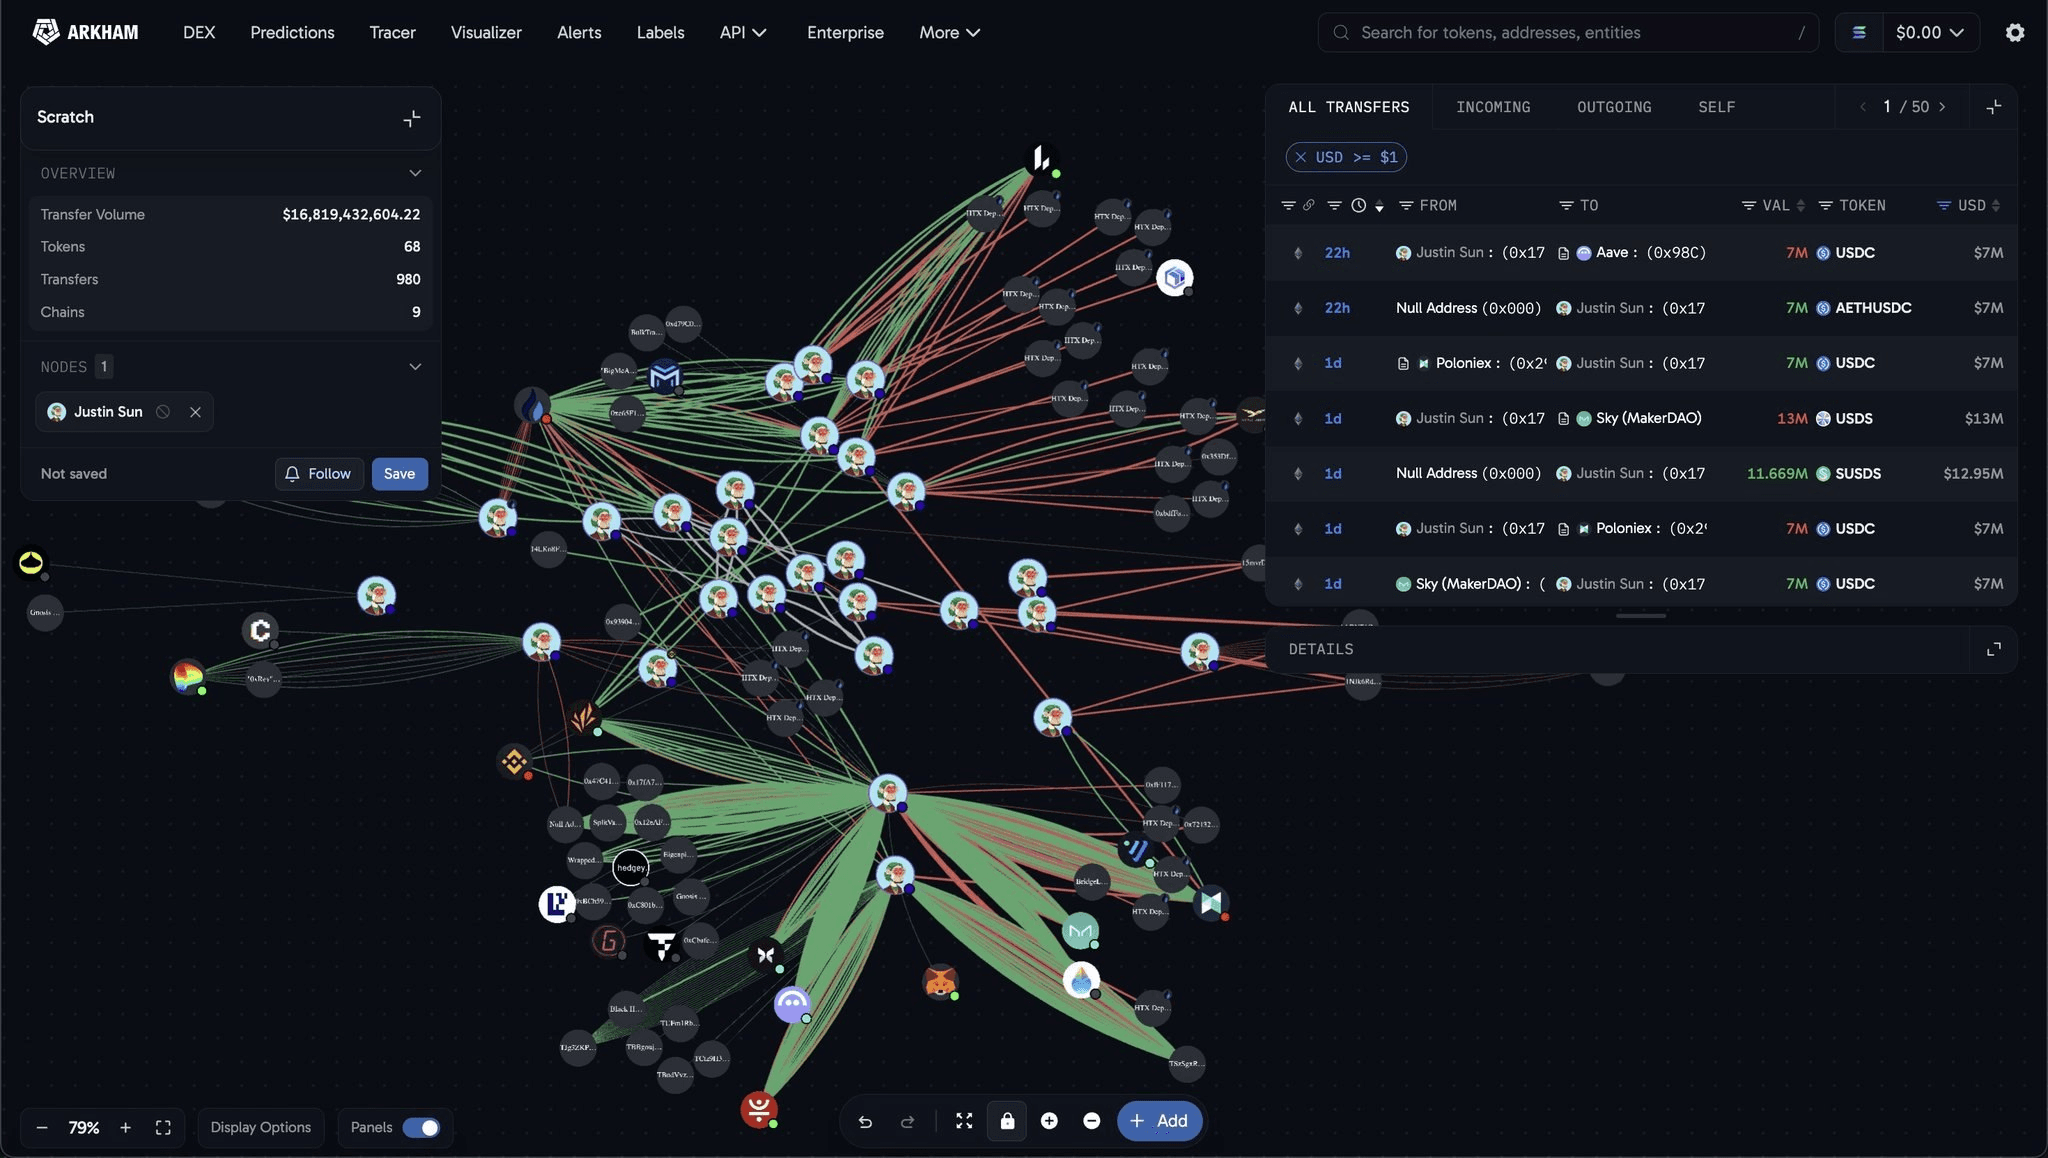Expand the Details panel
This screenshot has width=2048, height=1158.
coord(1993,649)
